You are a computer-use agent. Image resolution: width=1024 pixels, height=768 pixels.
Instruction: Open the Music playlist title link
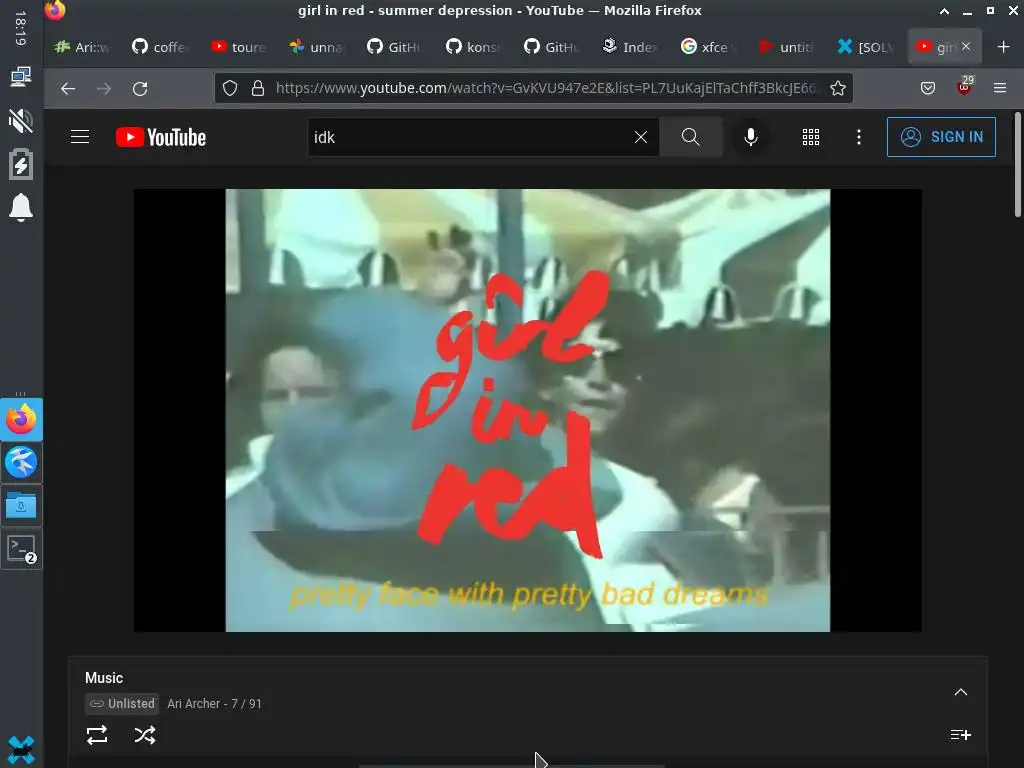tap(104, 678)
